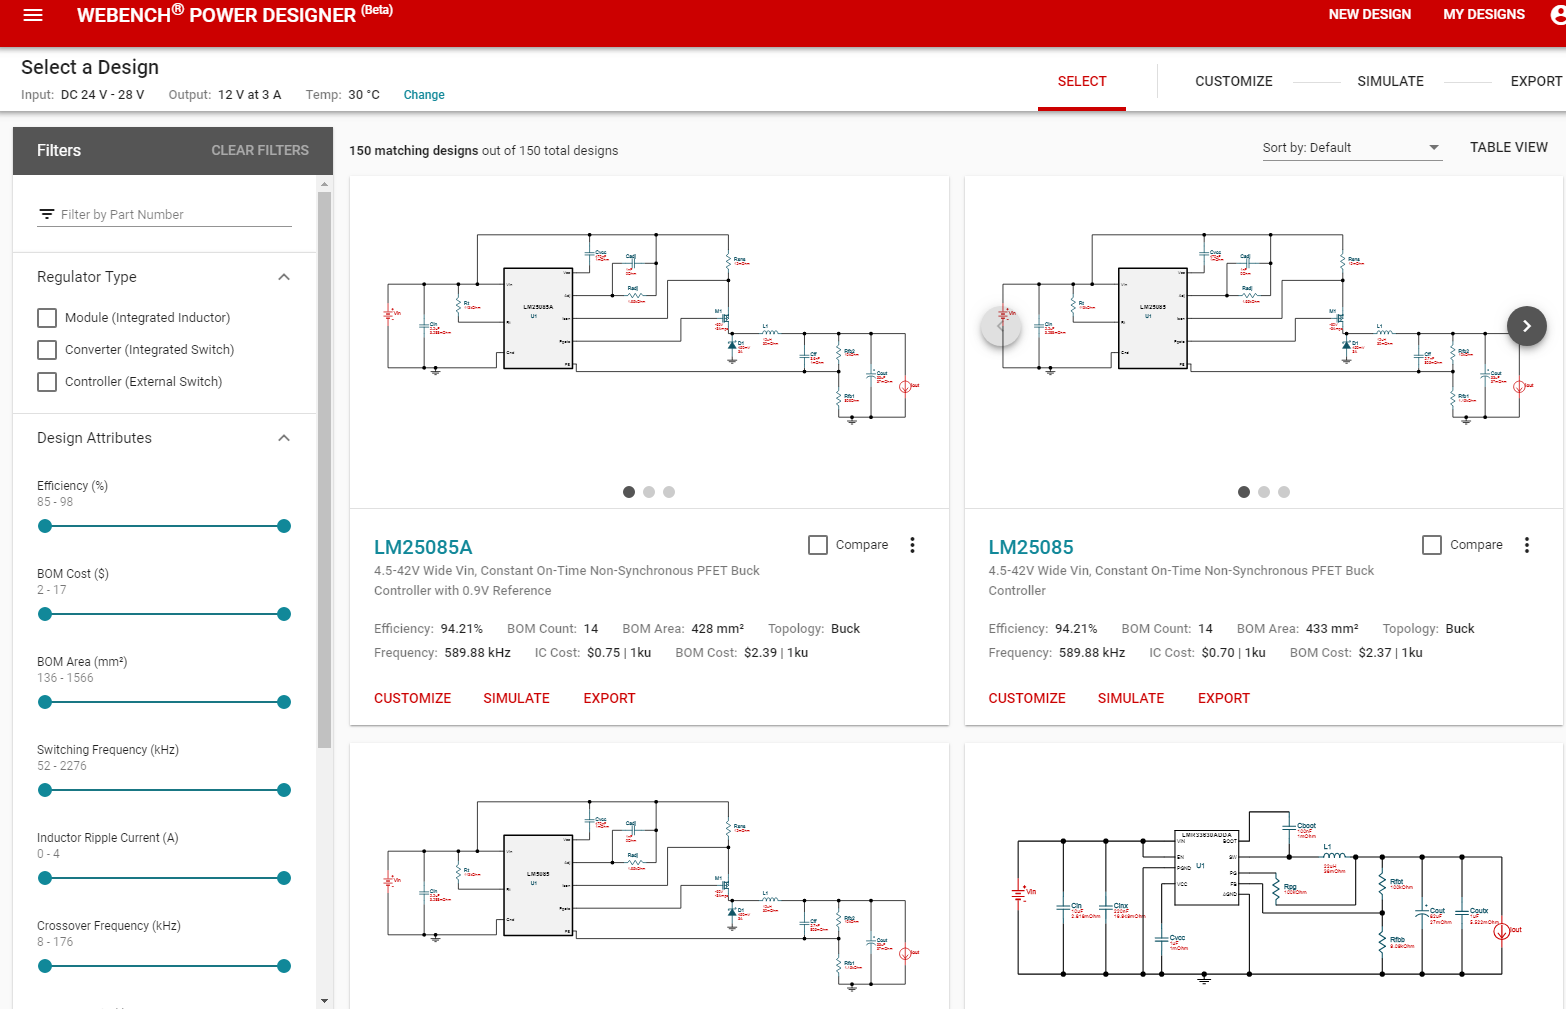Select first carousel dot under LM25085 schematic
The image size is (1566, 1009).
(1244, 492)
